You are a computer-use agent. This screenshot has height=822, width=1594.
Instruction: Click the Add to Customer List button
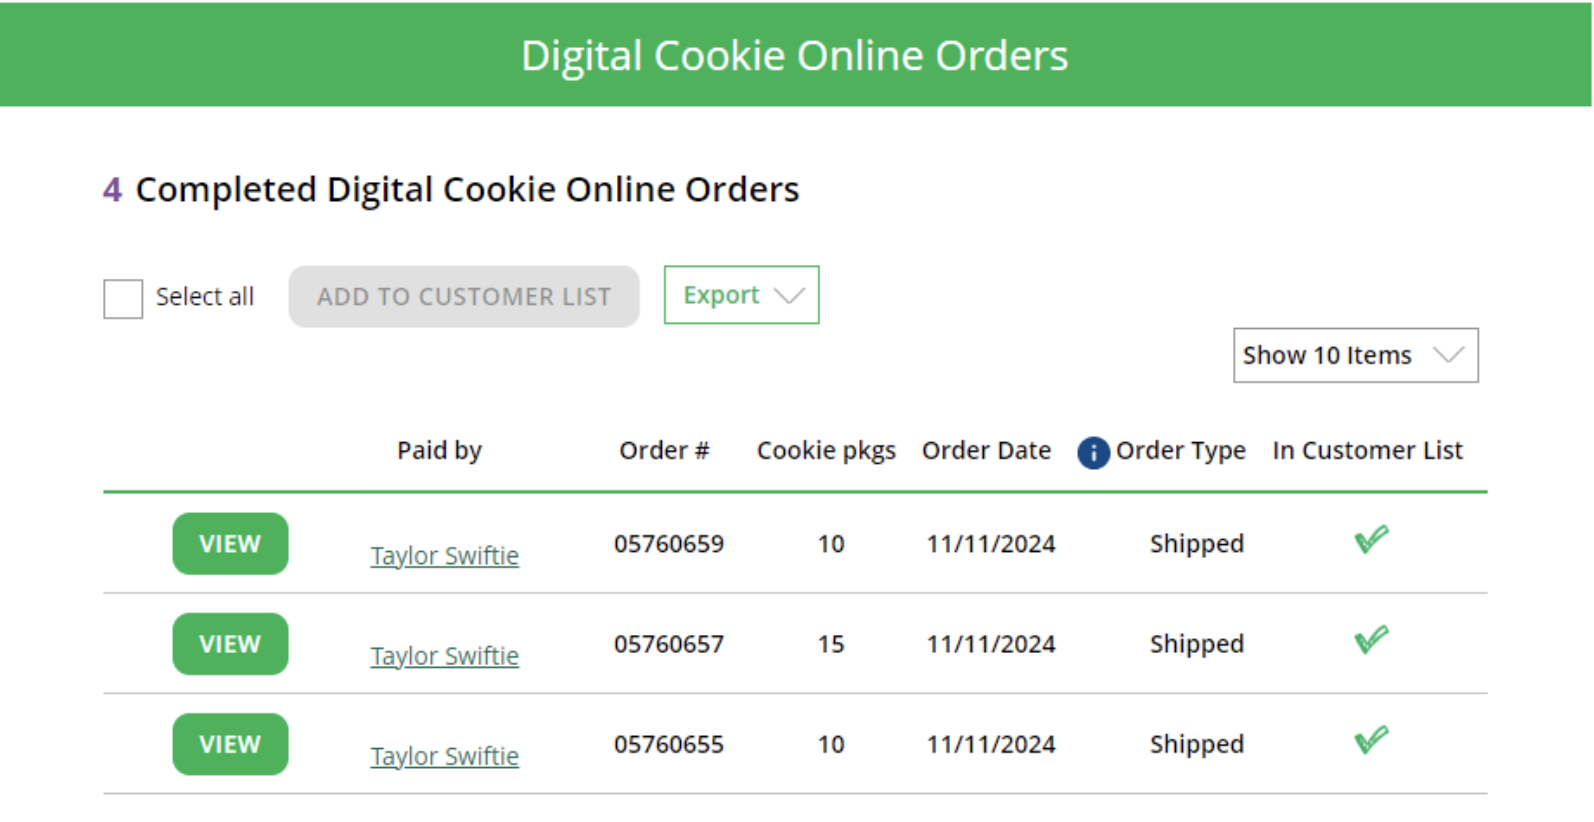(x=464, y=296)
